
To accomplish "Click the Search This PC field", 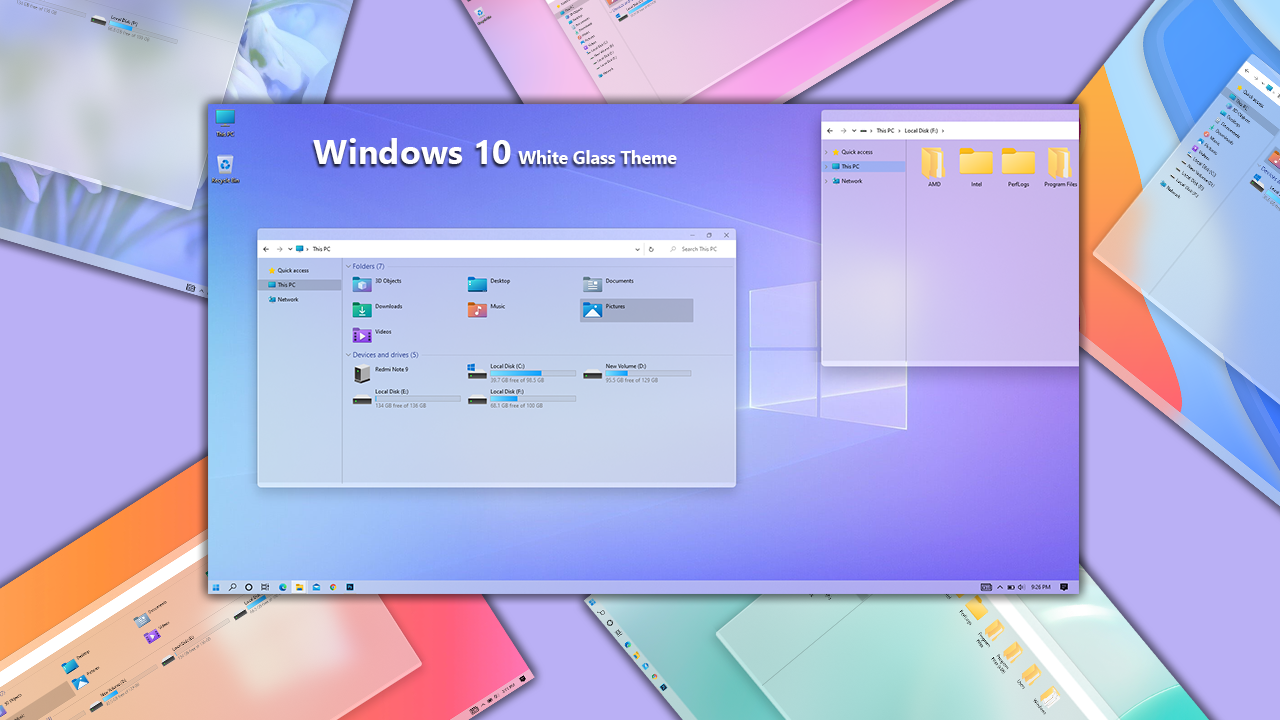I will click(698, 249).
